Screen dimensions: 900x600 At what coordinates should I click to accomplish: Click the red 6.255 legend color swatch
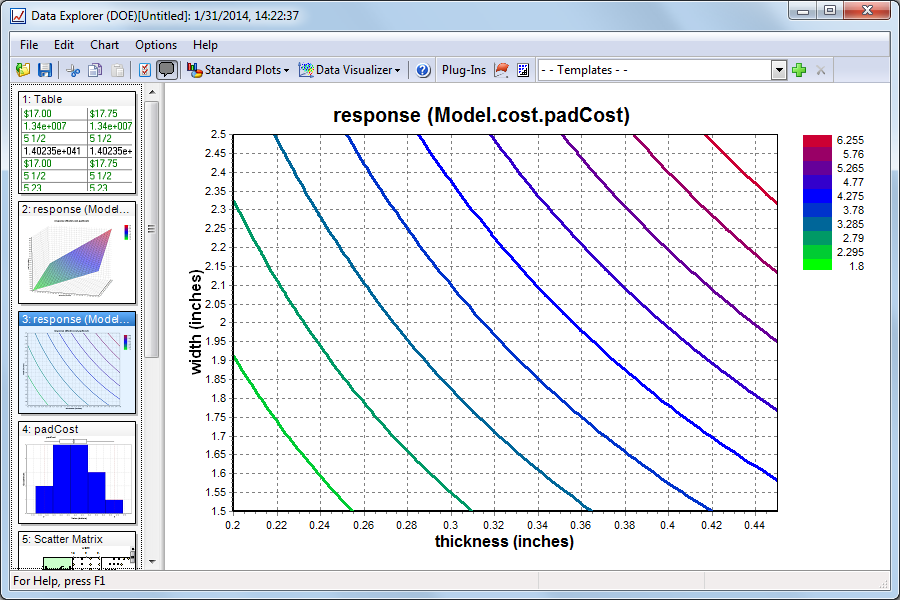(817, 141)
